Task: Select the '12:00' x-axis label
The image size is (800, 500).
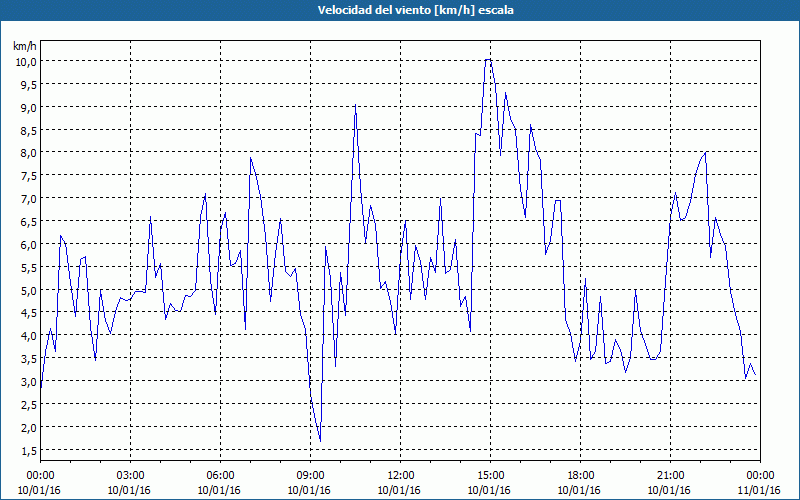Action: (401, 476)
